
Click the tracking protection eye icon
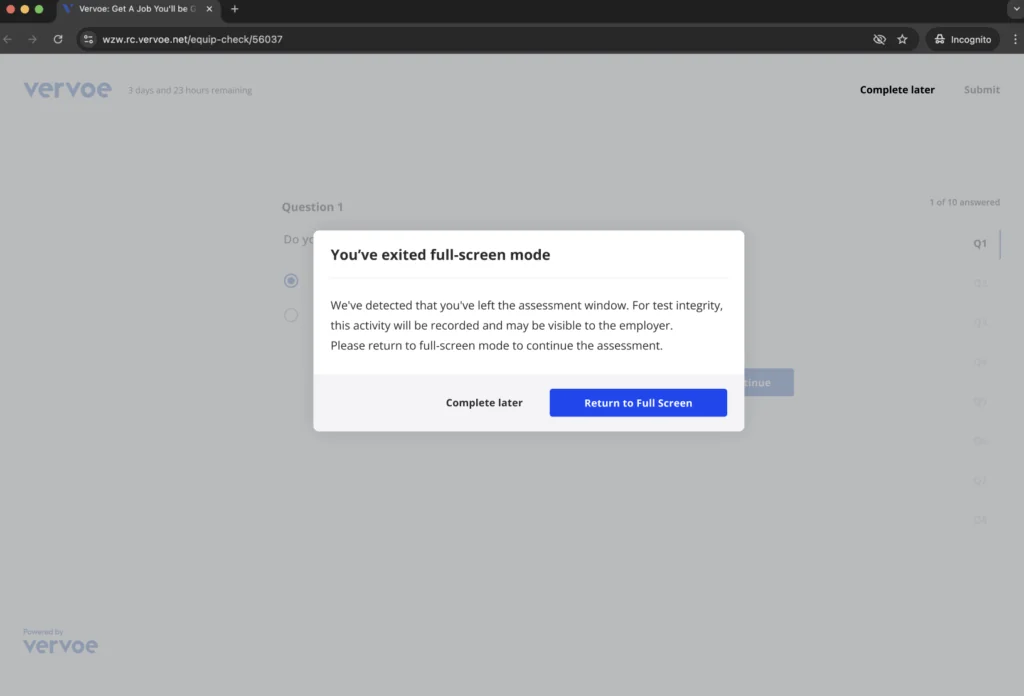click(x=879, y=39)
